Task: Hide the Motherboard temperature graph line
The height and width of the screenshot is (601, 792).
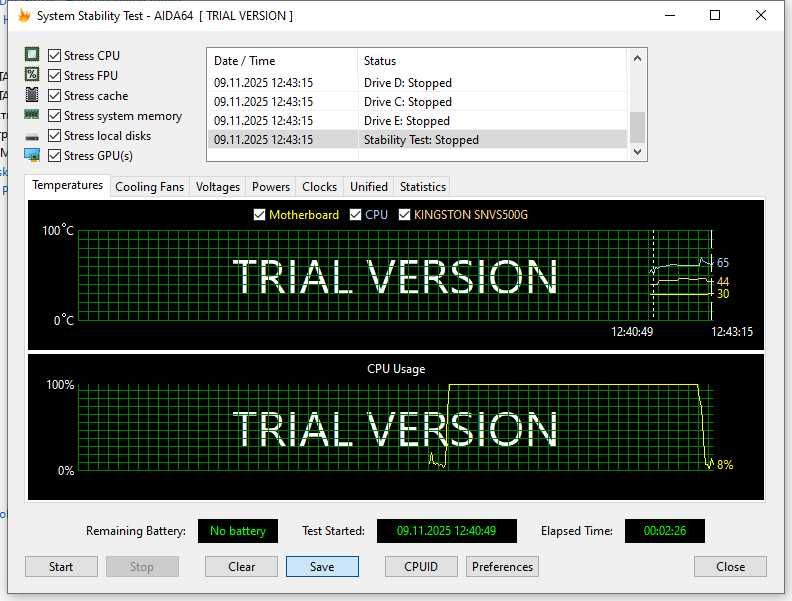Action: [x=259, y=215]
